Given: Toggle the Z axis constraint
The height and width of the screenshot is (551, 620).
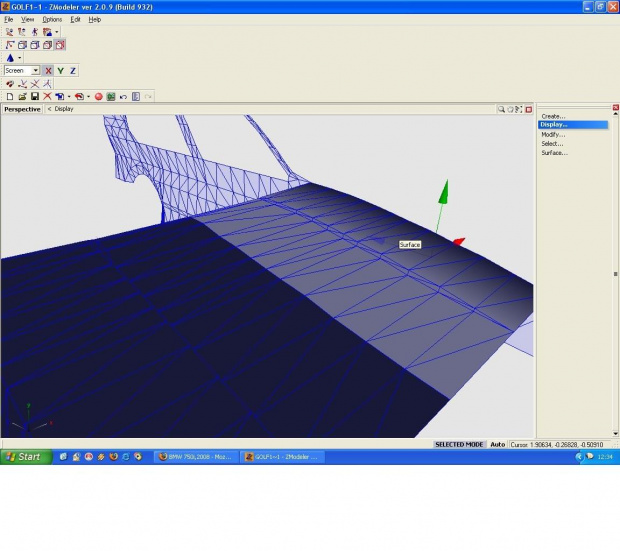Looking at the screenshot, I should click(x=73, y=71).
